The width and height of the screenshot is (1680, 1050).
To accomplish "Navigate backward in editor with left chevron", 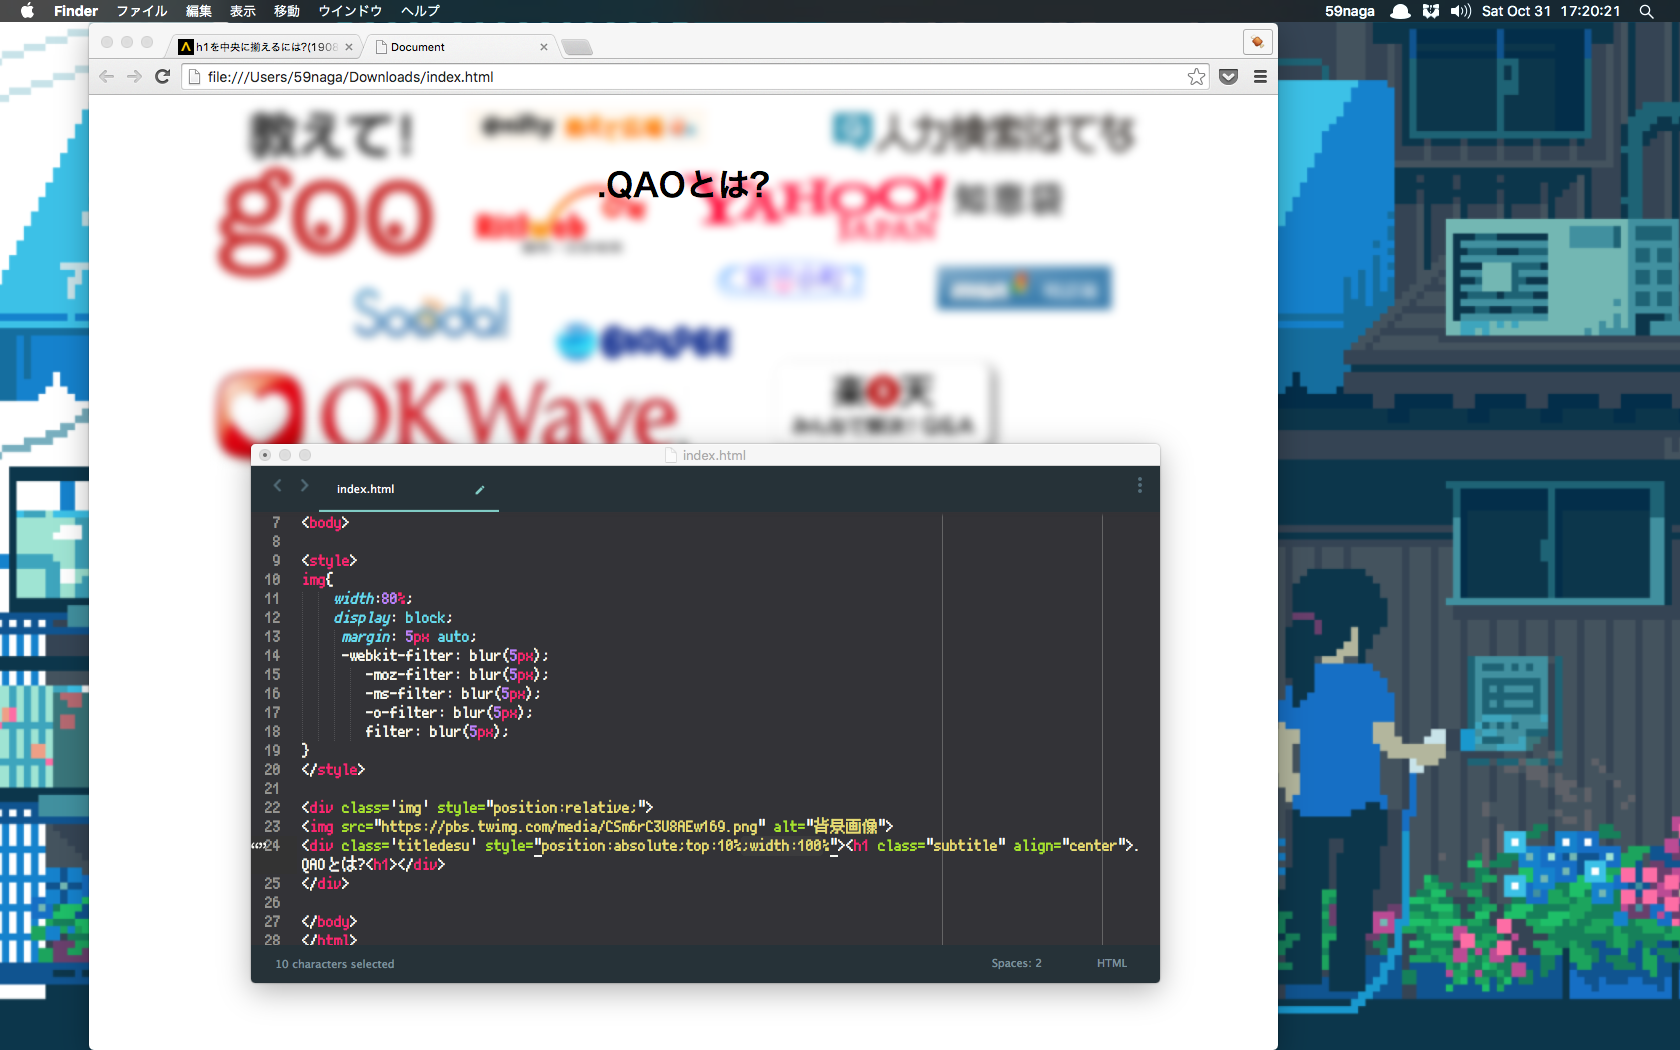I will pyautogui.click(x=278, y=486).
